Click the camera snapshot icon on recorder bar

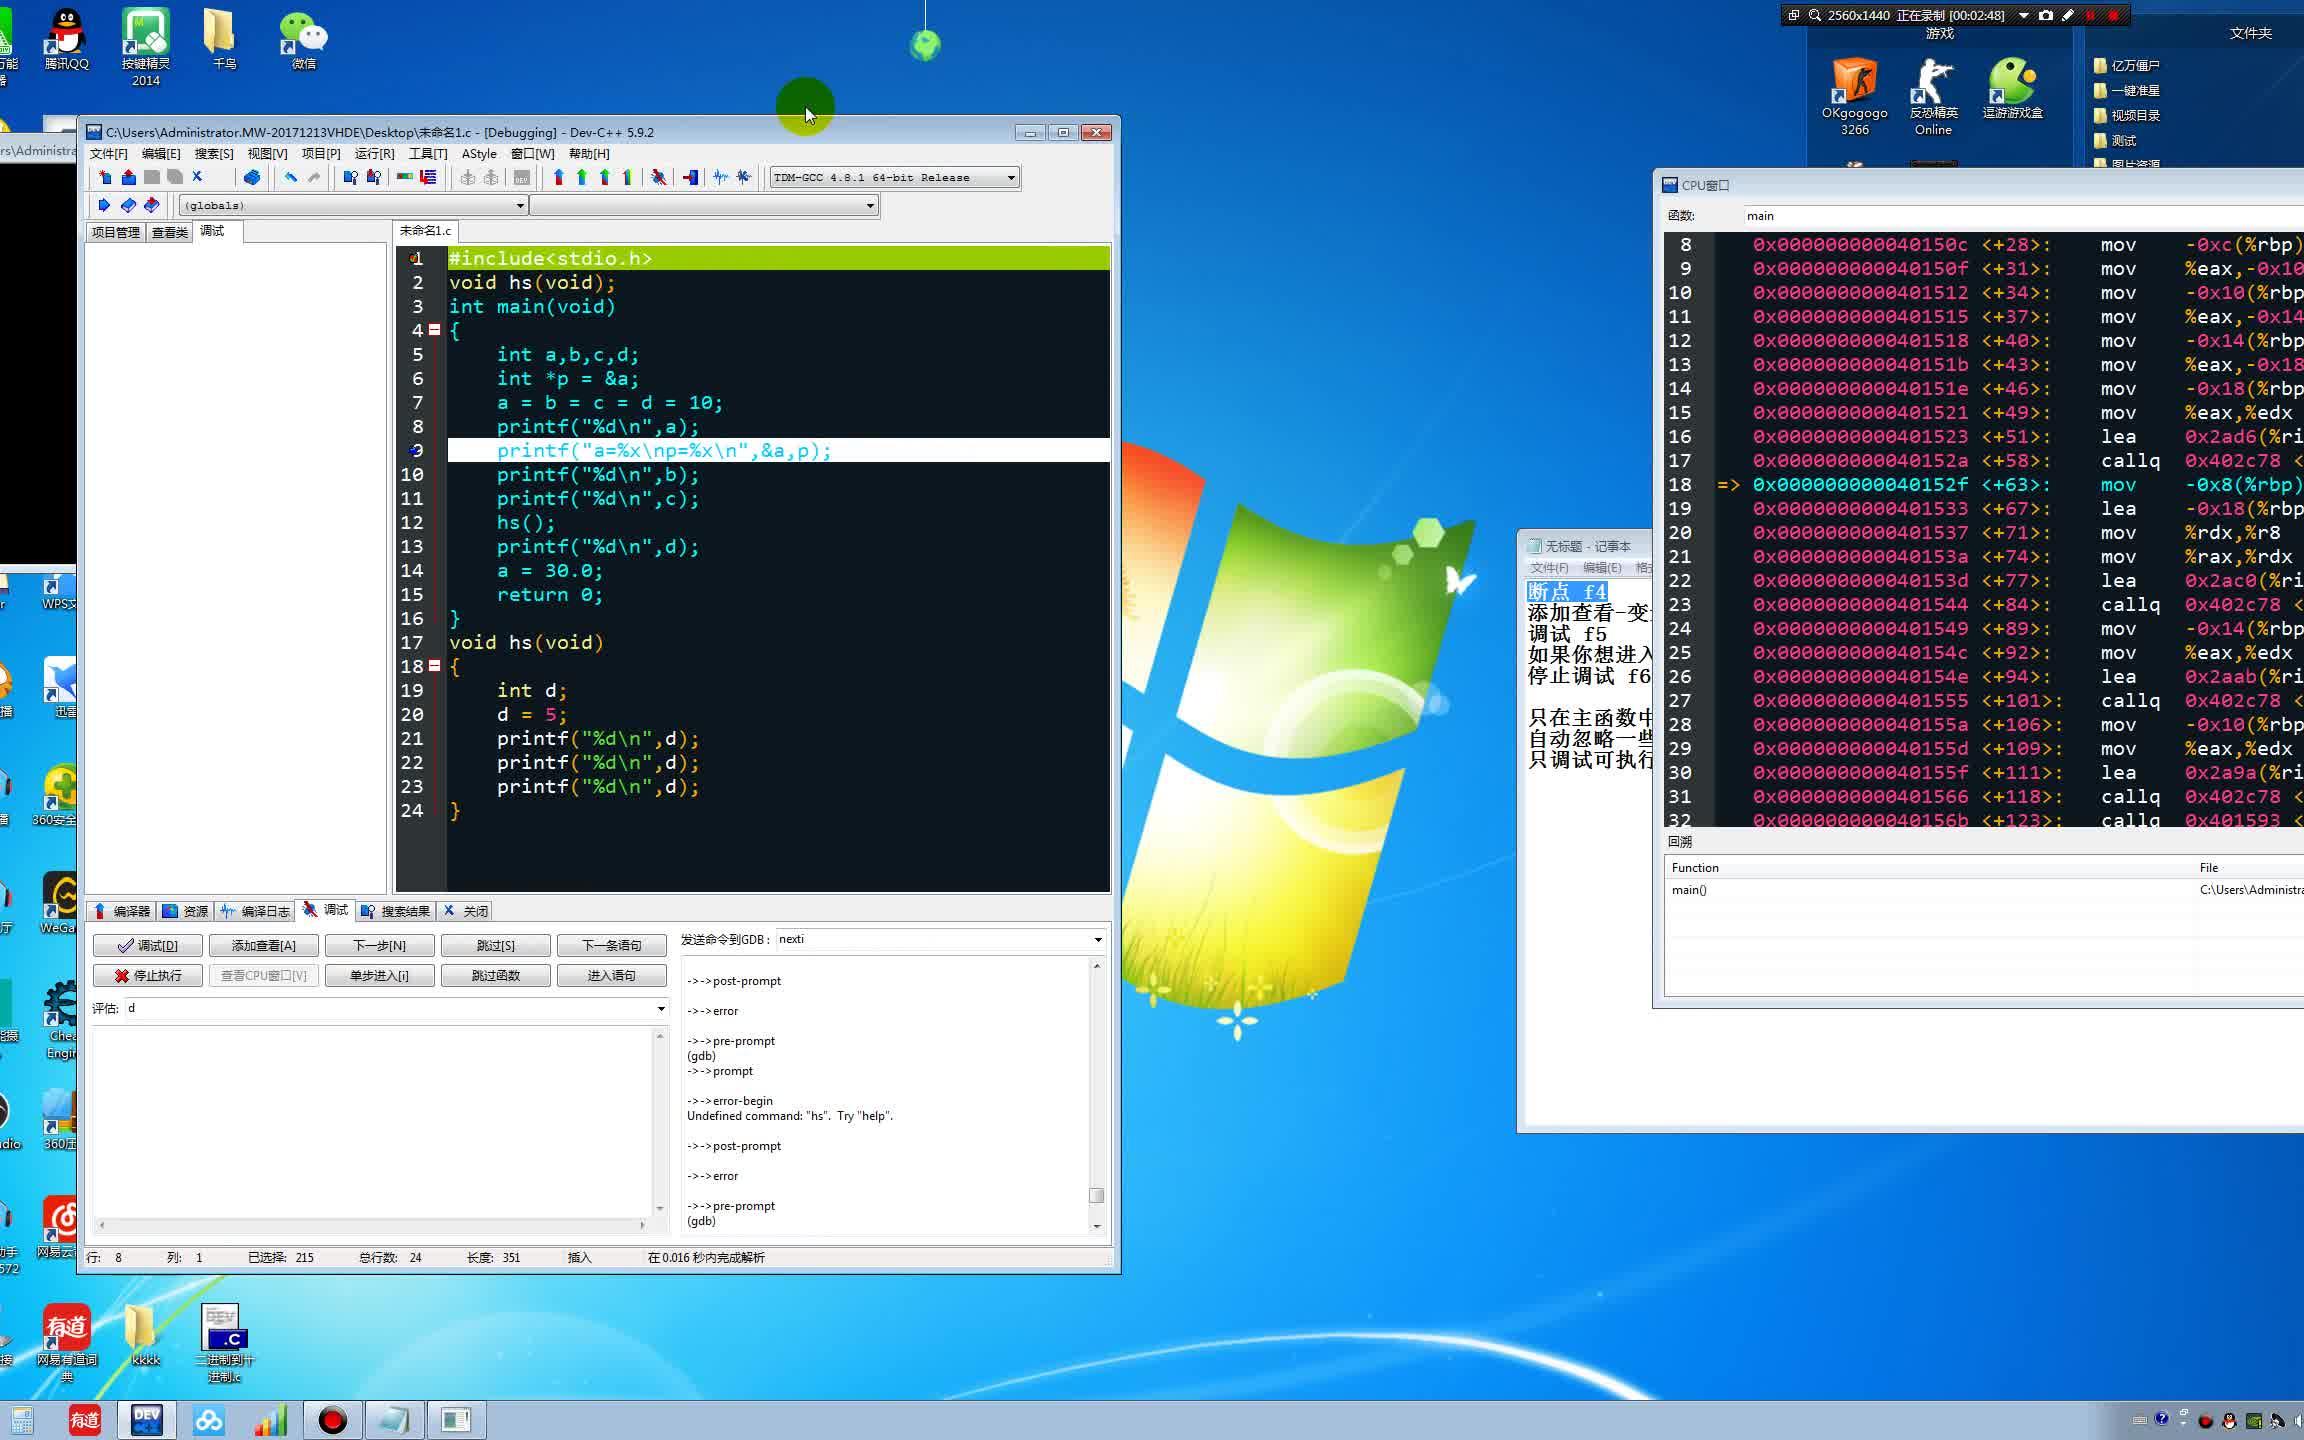click(2045, 15)
